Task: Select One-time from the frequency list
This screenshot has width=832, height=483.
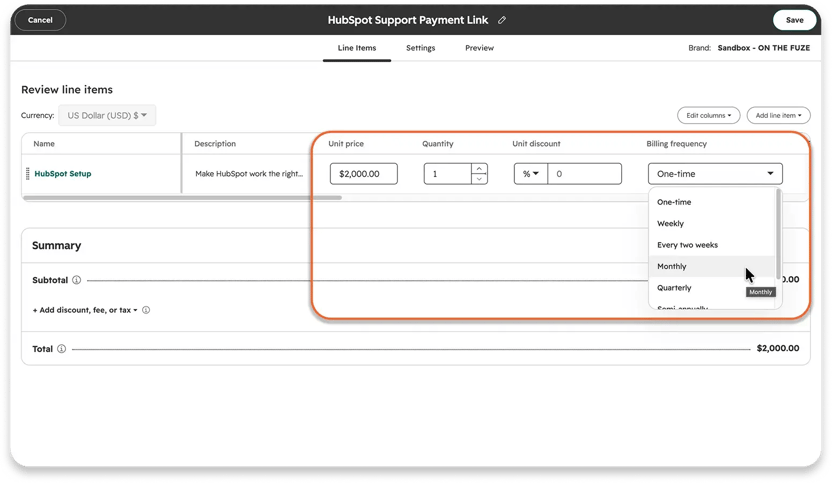Action: coord(712,202)
